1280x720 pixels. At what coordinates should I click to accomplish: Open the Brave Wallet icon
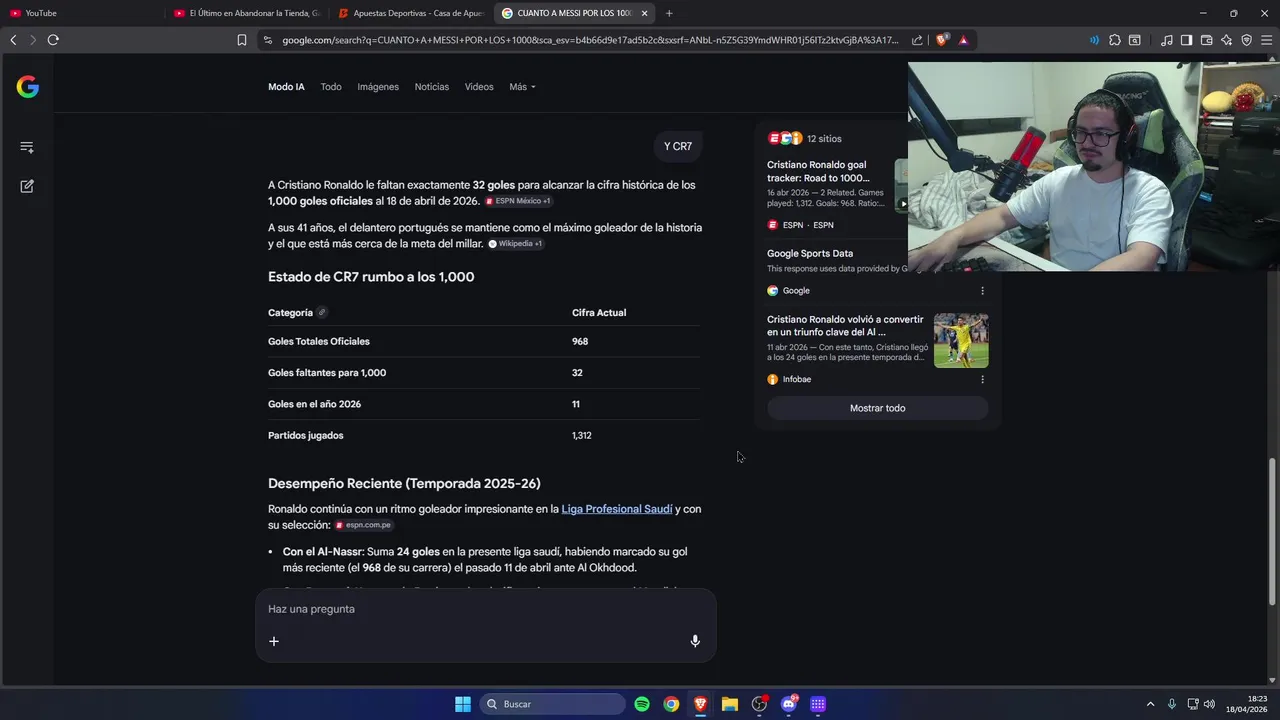[x=1206, y=40]
